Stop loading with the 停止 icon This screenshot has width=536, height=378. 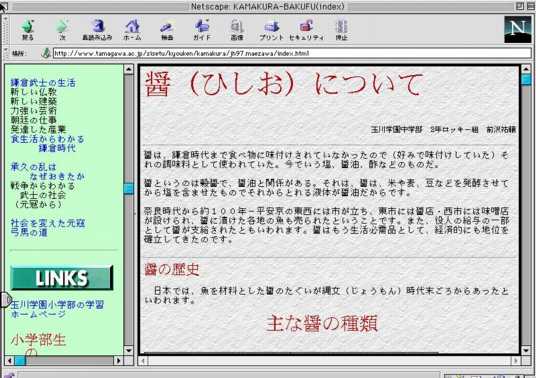pos(341,30)
